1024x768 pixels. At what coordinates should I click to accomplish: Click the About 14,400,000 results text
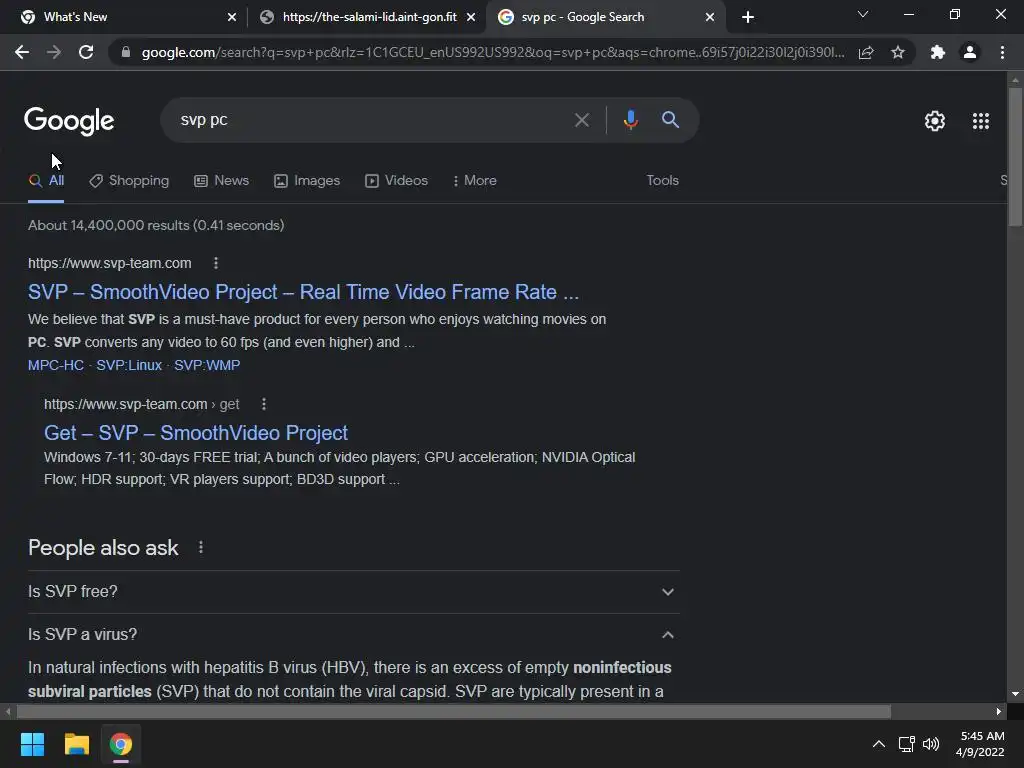(x=156, y=225)
